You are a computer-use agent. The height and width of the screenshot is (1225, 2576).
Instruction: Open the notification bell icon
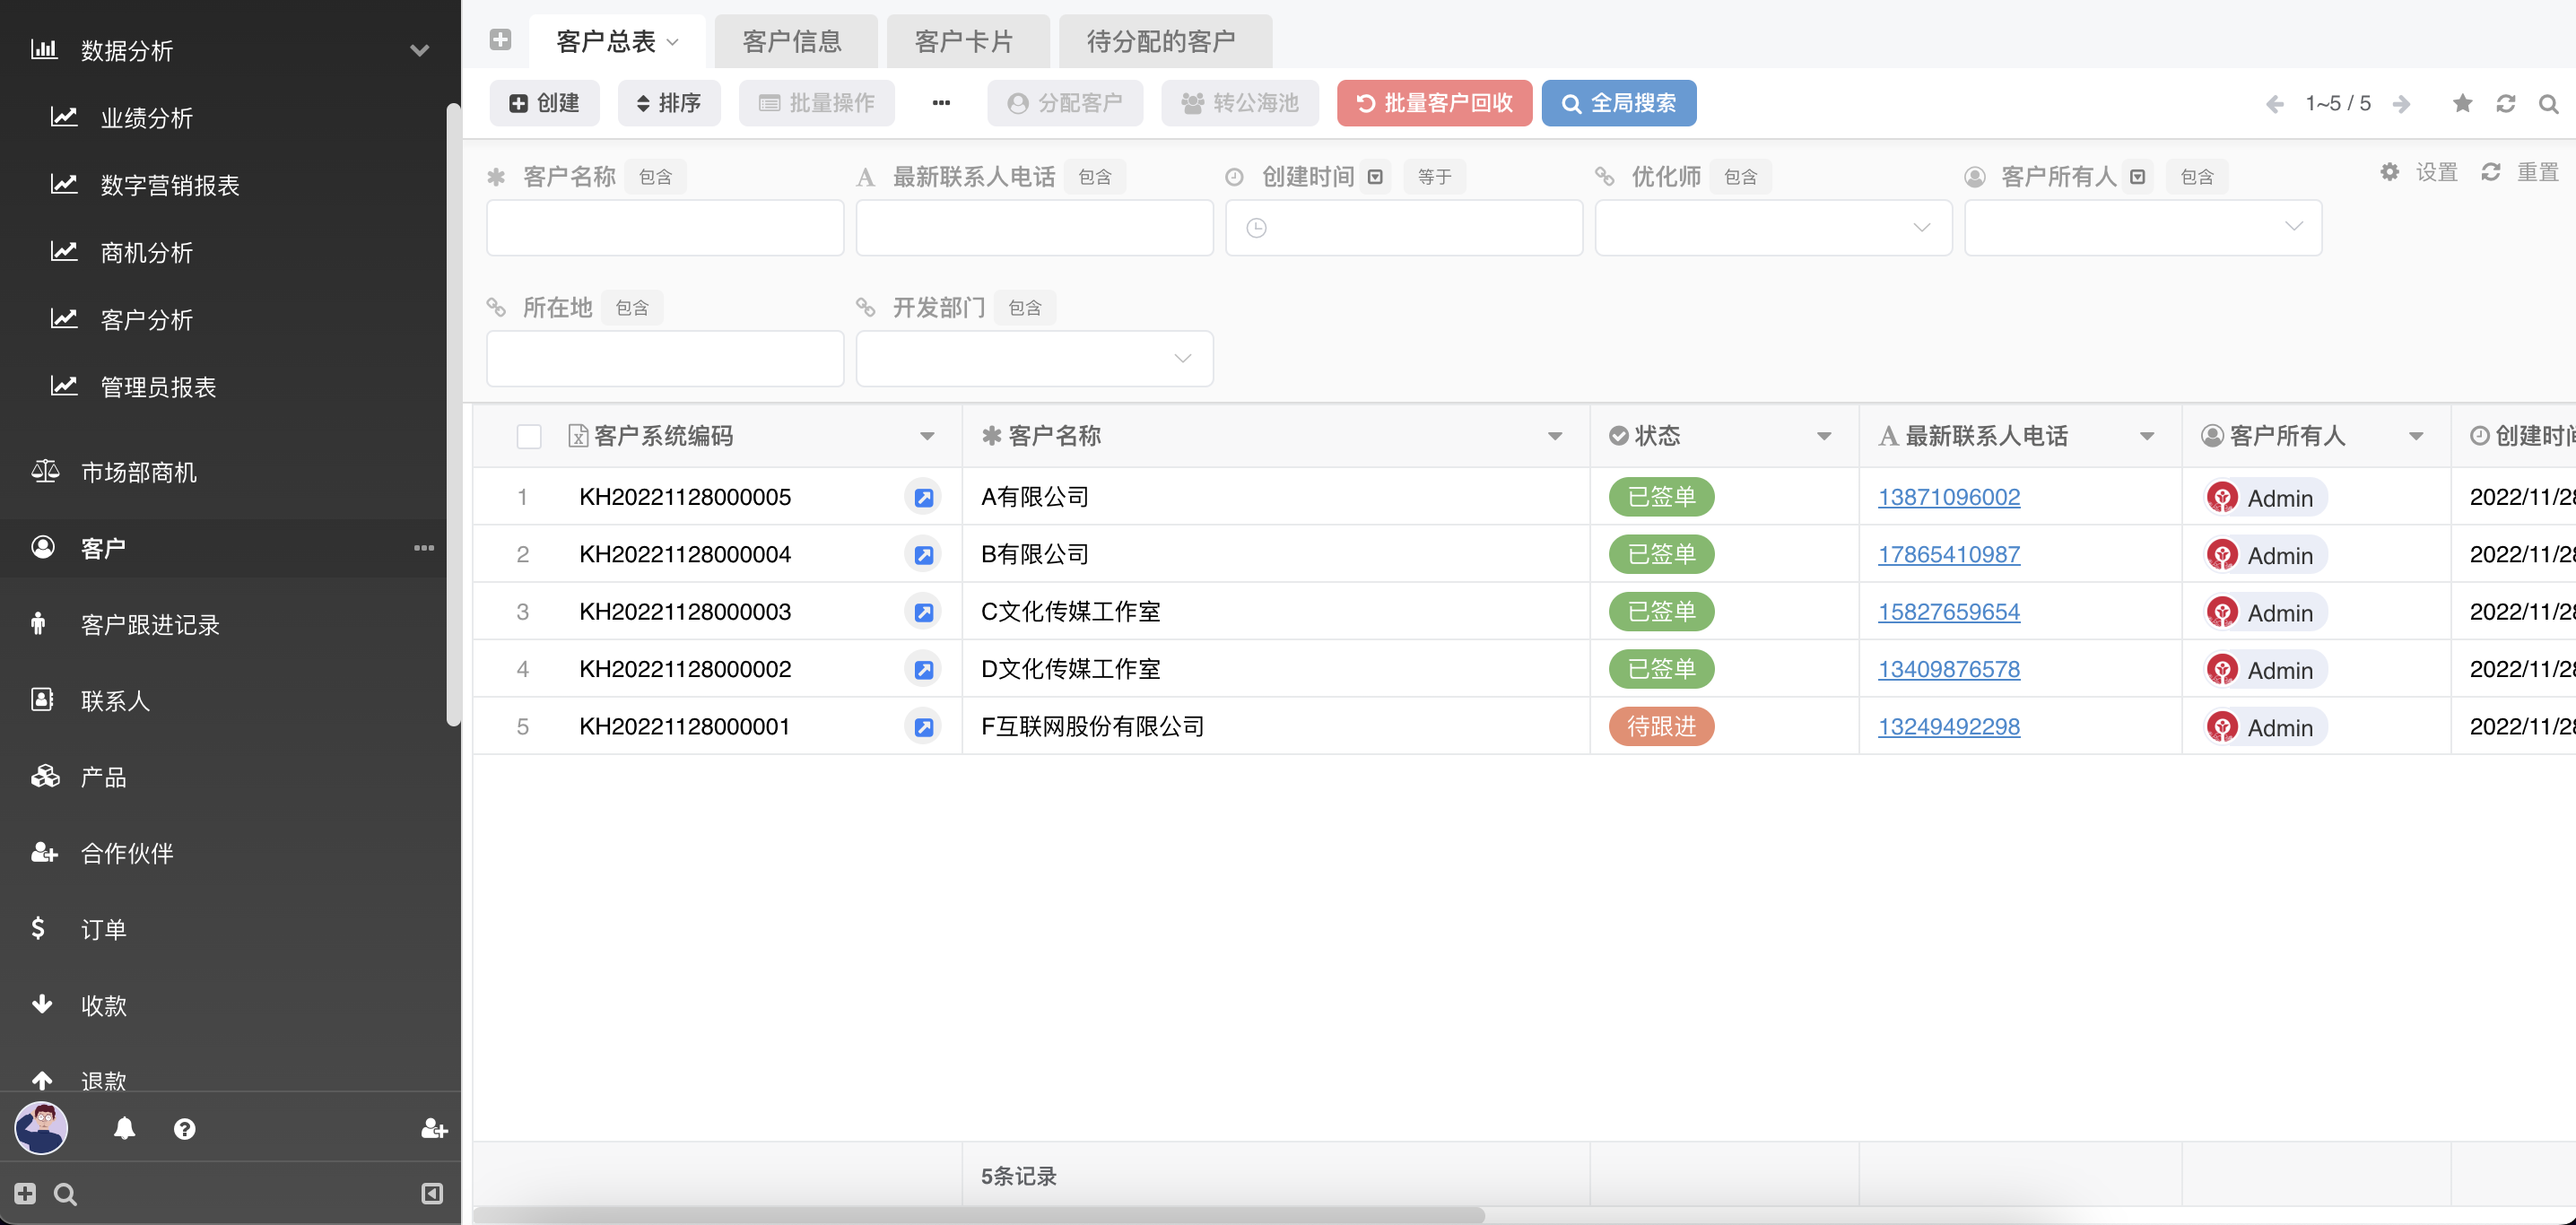124,1128
